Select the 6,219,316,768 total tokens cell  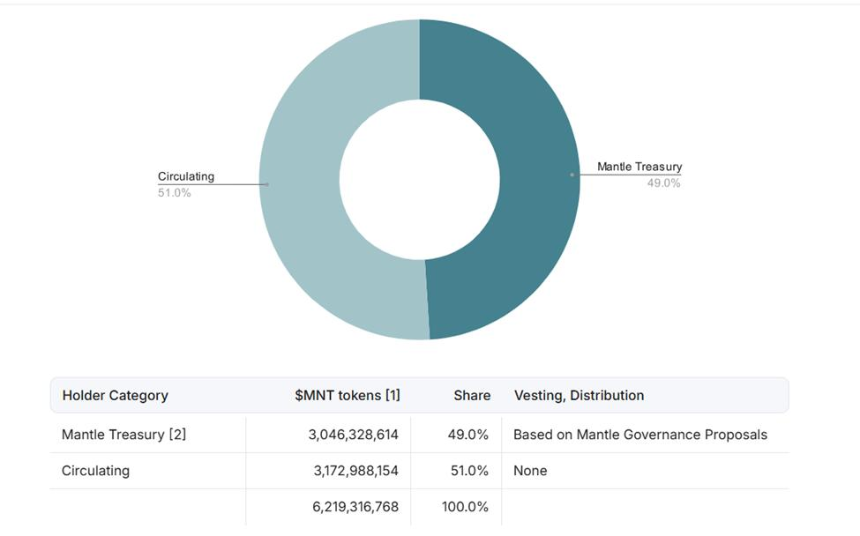pos(355,506)
